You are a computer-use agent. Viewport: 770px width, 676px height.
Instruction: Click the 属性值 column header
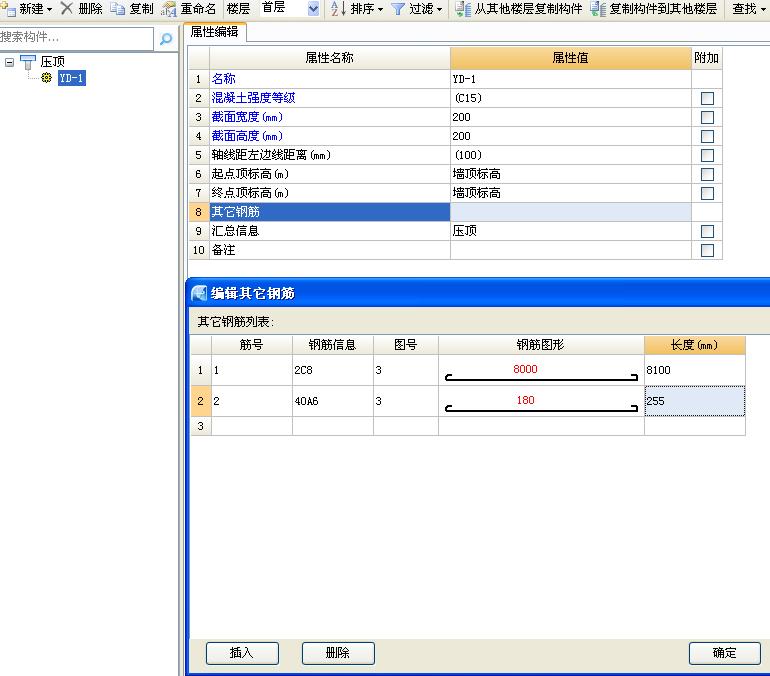(571, 58)
